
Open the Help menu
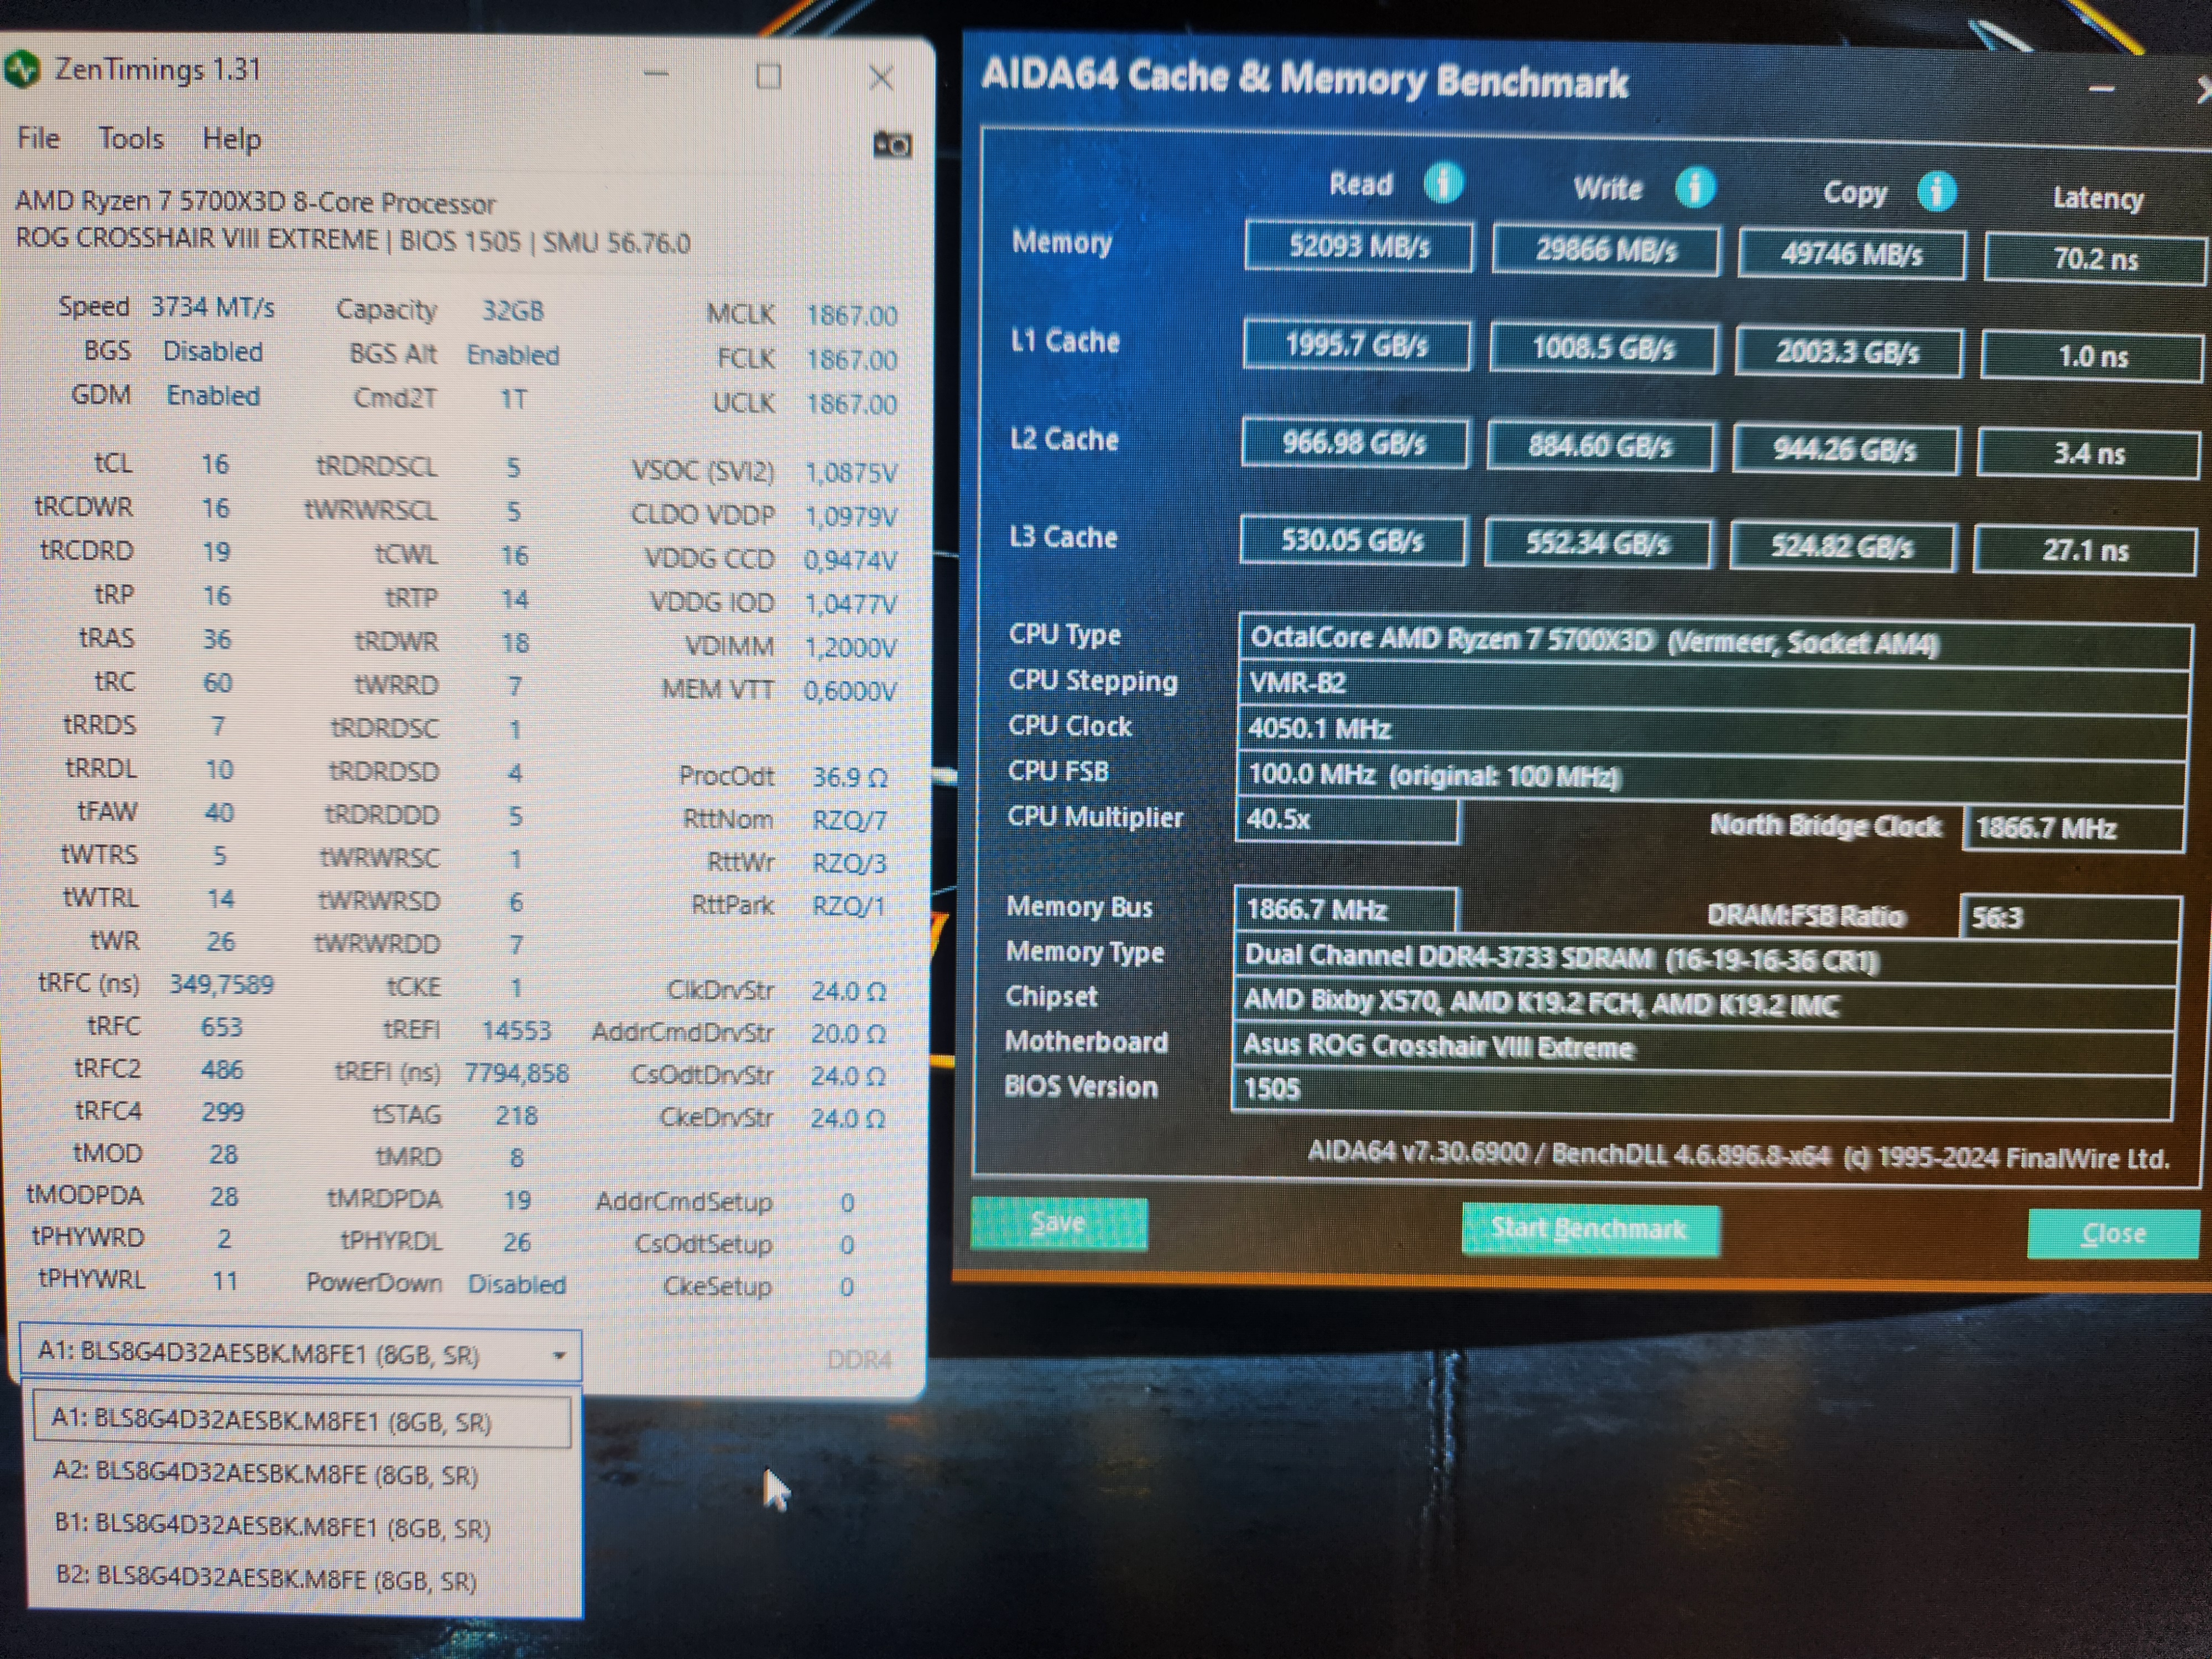pyautogui.click(x=232, y=139)
